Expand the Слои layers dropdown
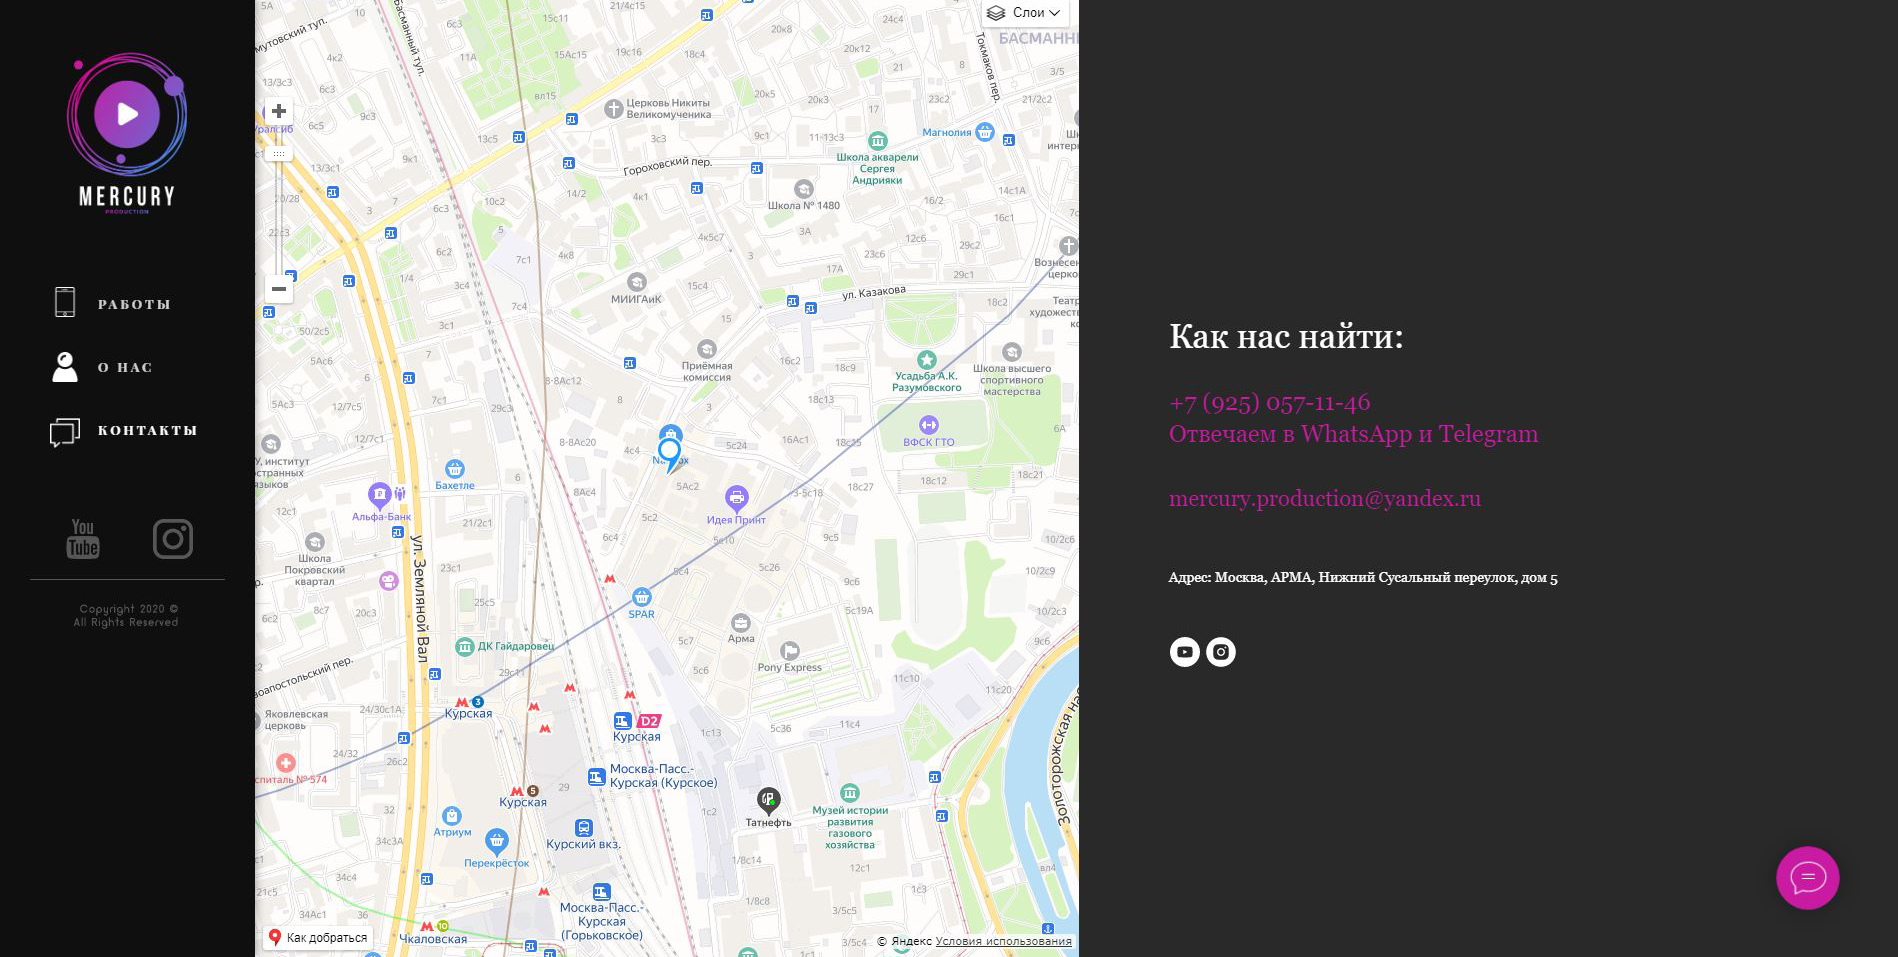The image size is (1898, 957). coord(1024,13)
